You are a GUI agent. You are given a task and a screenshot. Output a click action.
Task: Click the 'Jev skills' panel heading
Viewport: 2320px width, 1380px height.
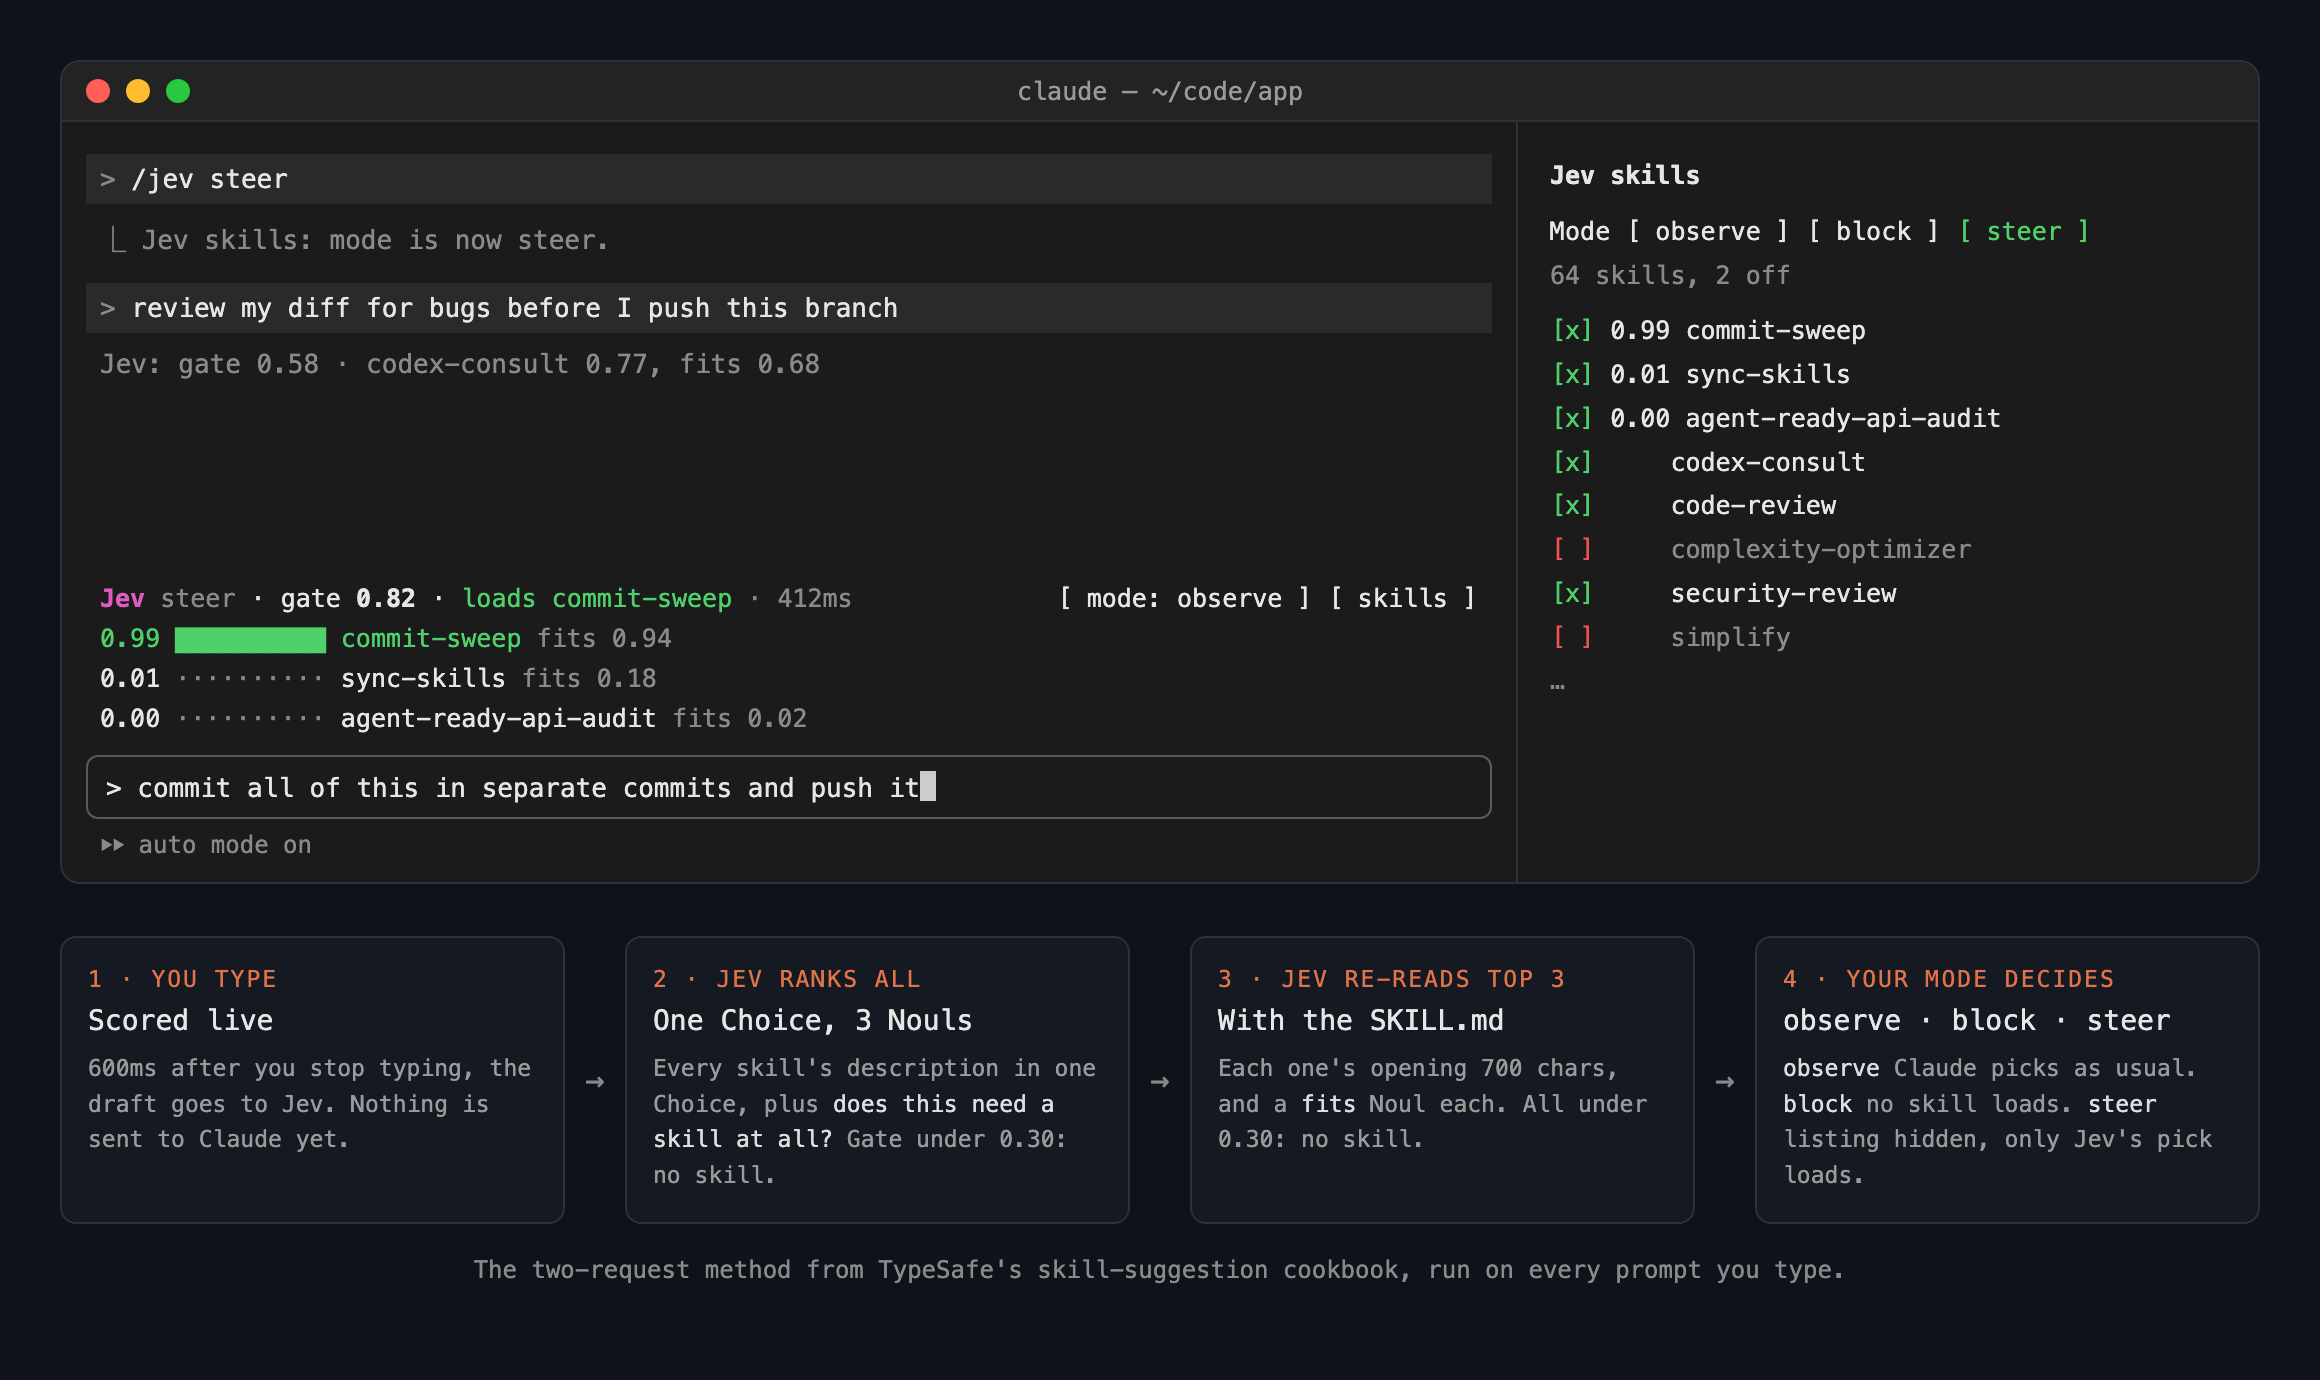click(1624, 176)
